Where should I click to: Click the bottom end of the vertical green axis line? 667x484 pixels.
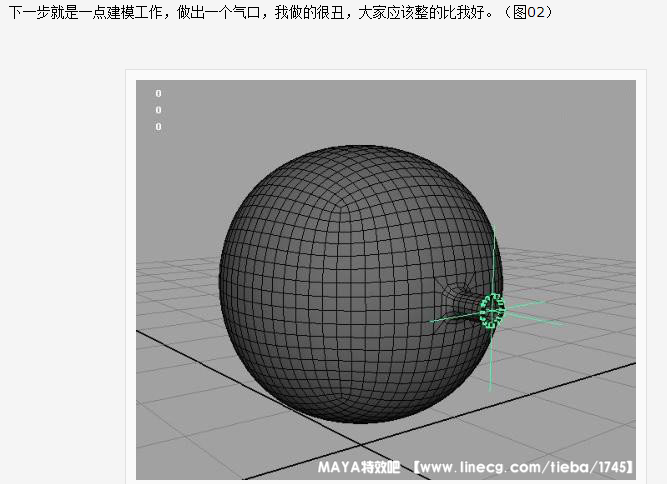pyautogui.click(x=491, y=390)
